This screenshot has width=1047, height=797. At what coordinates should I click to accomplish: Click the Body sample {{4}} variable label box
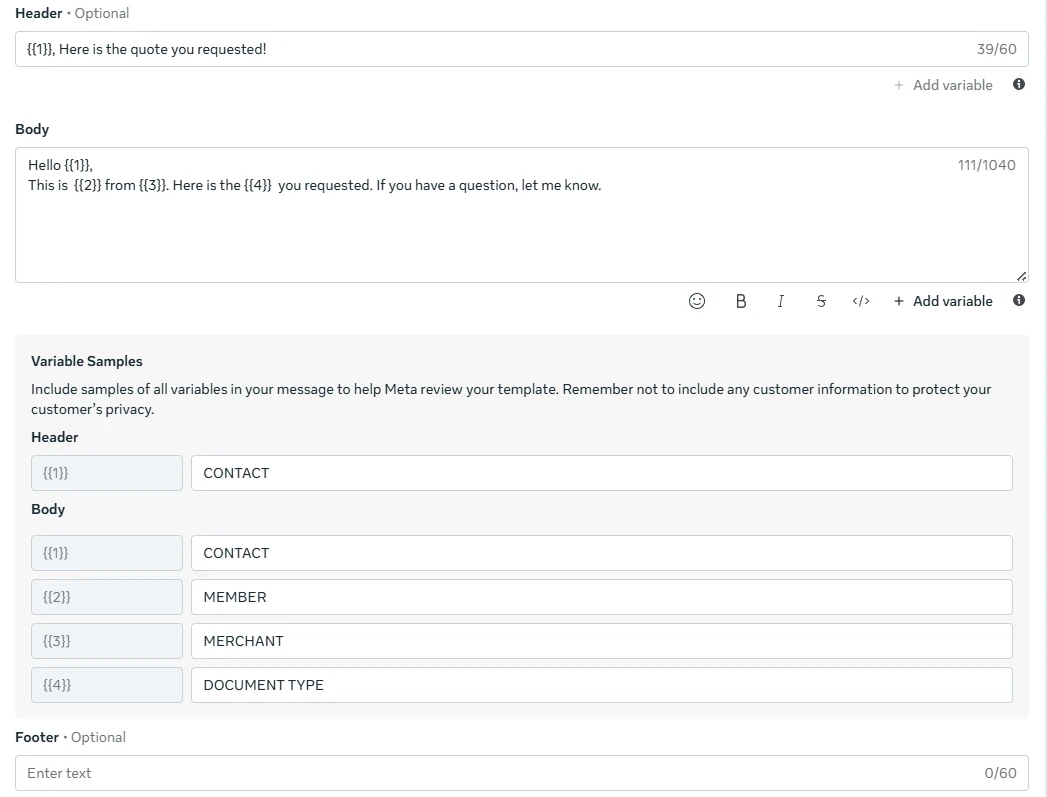pos(107,685)
